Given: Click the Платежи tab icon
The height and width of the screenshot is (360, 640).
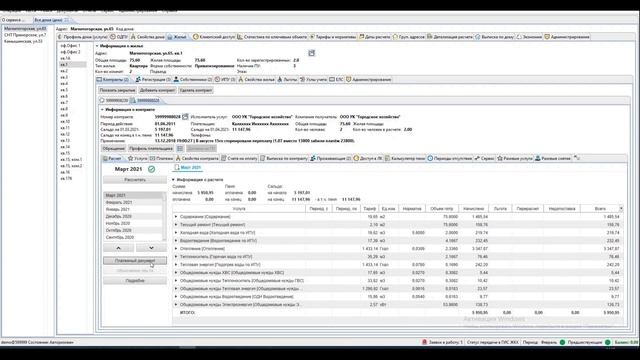Looking at the screenshot, I should (x=152, y=158).
